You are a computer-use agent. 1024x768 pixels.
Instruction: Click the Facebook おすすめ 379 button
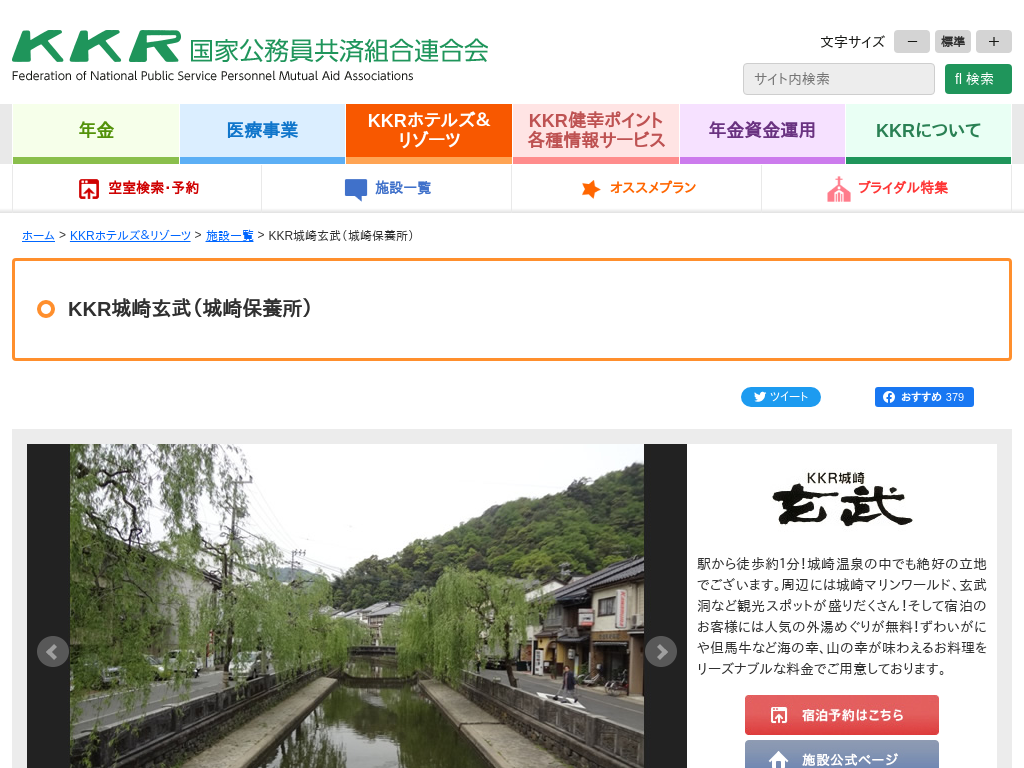coord(924,397)
